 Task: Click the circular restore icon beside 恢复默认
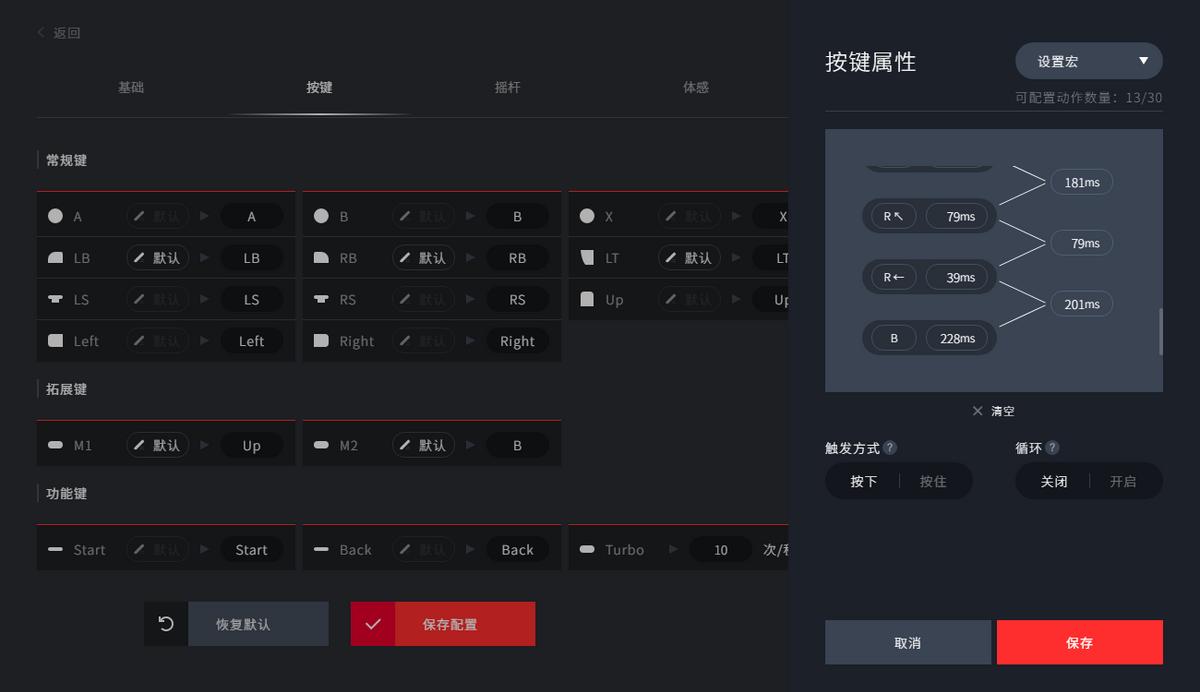pyautogui.click(x=165, y=623)
